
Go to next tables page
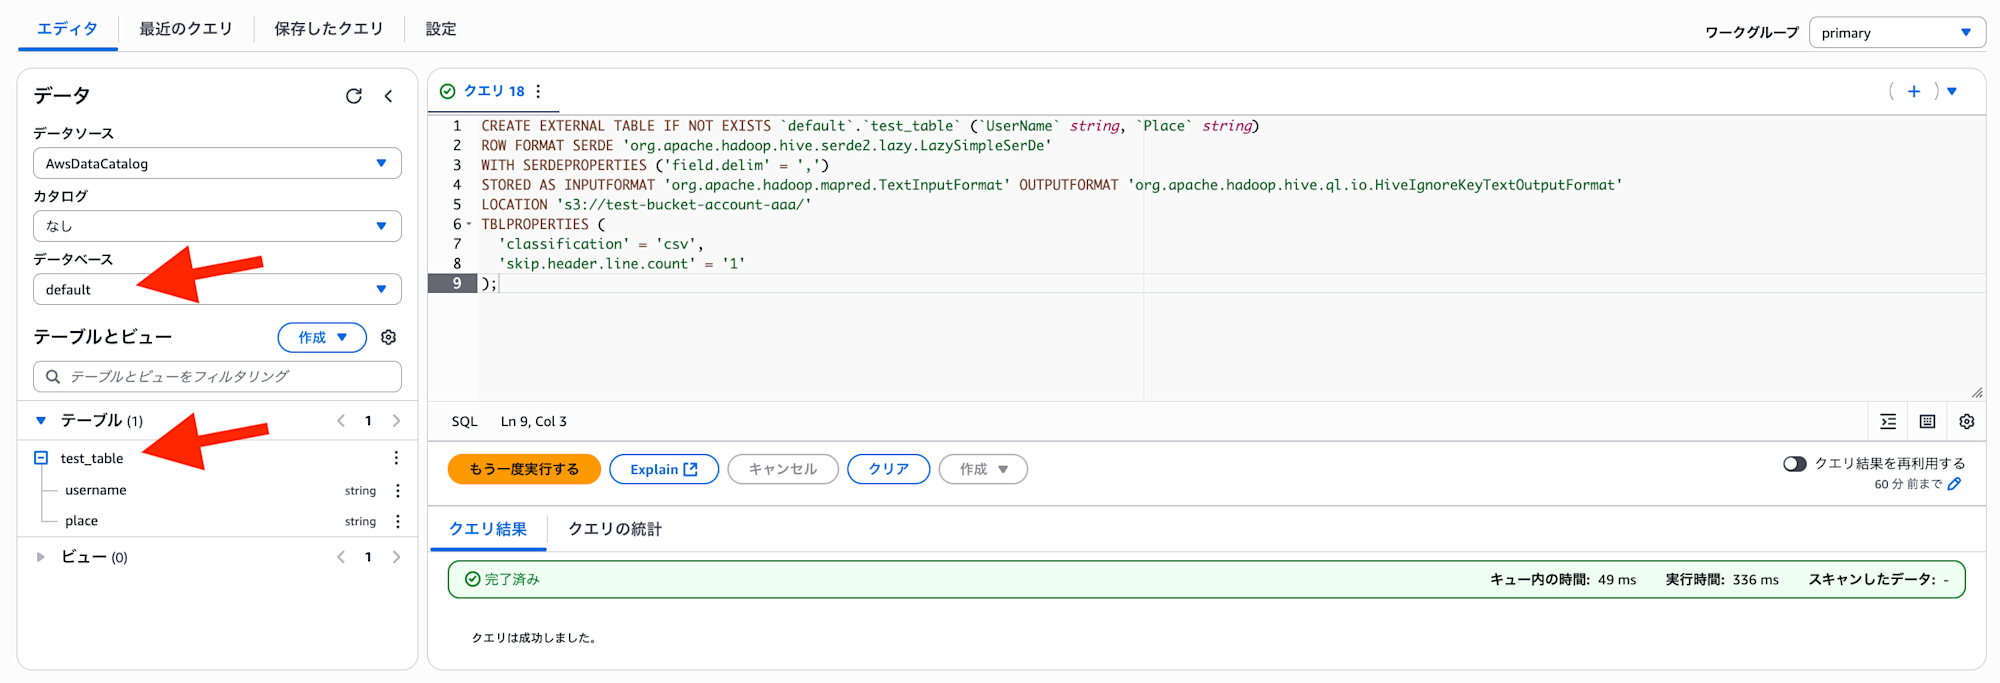[397, 421]
